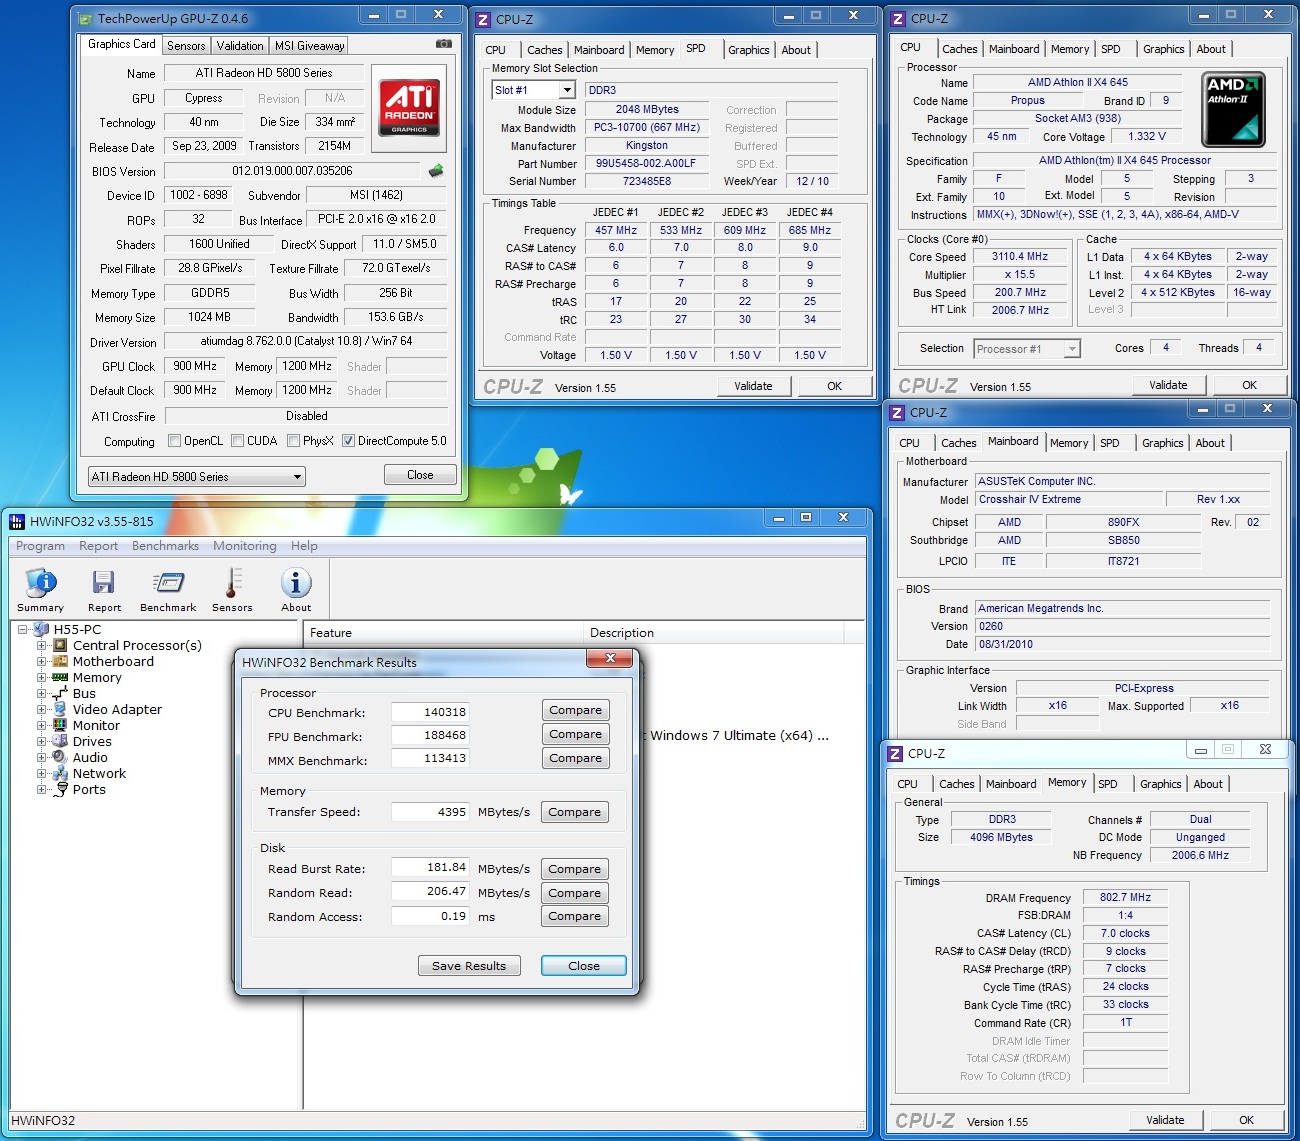Click the Feature column header
The height and width of the screenshot is (1141, 1300).
(x=443, y=633)
